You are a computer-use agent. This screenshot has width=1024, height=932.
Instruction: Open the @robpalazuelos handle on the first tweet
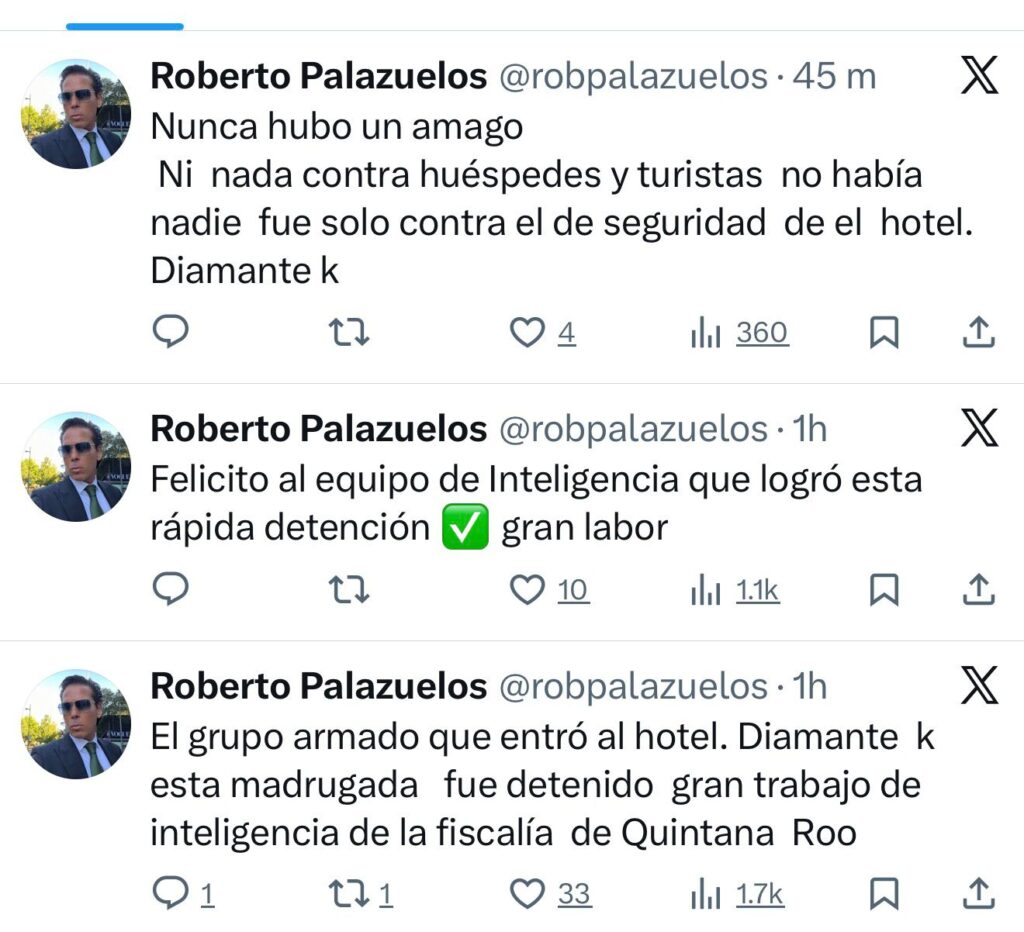[633, 76]
